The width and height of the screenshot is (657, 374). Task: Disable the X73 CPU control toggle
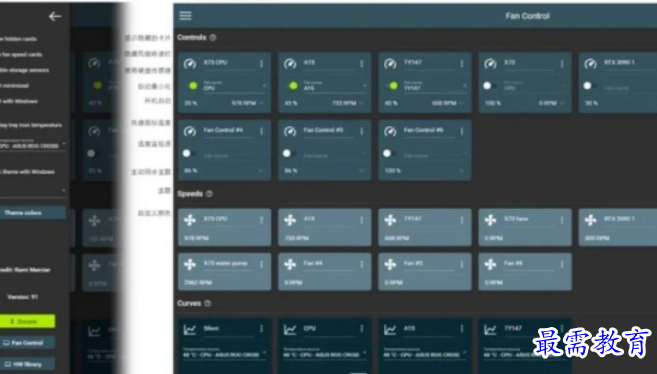191,86
